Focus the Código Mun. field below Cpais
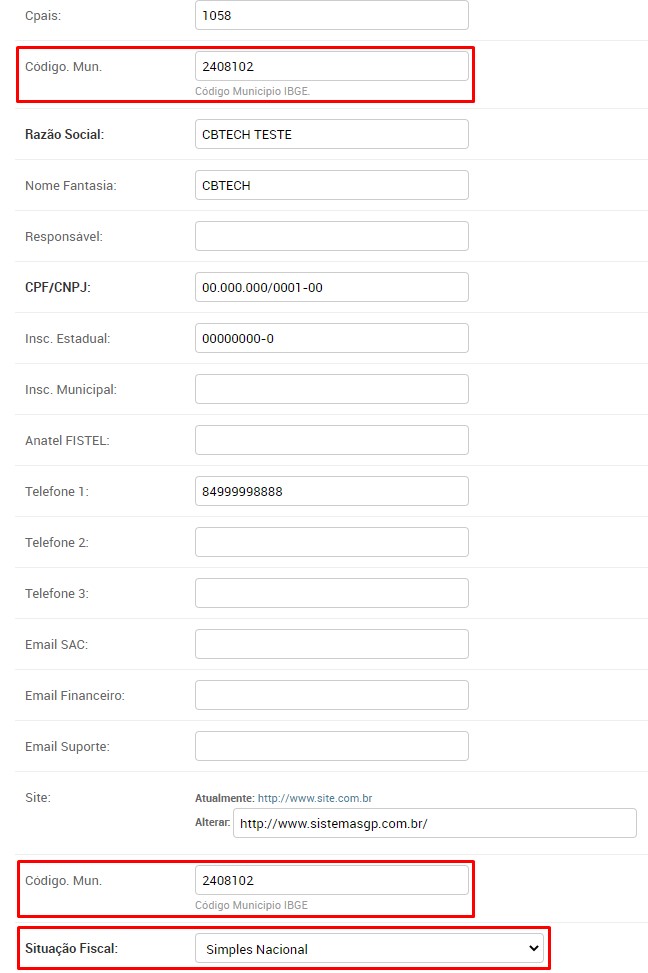The height and width of the screenshot is (973, 648). 331,67
